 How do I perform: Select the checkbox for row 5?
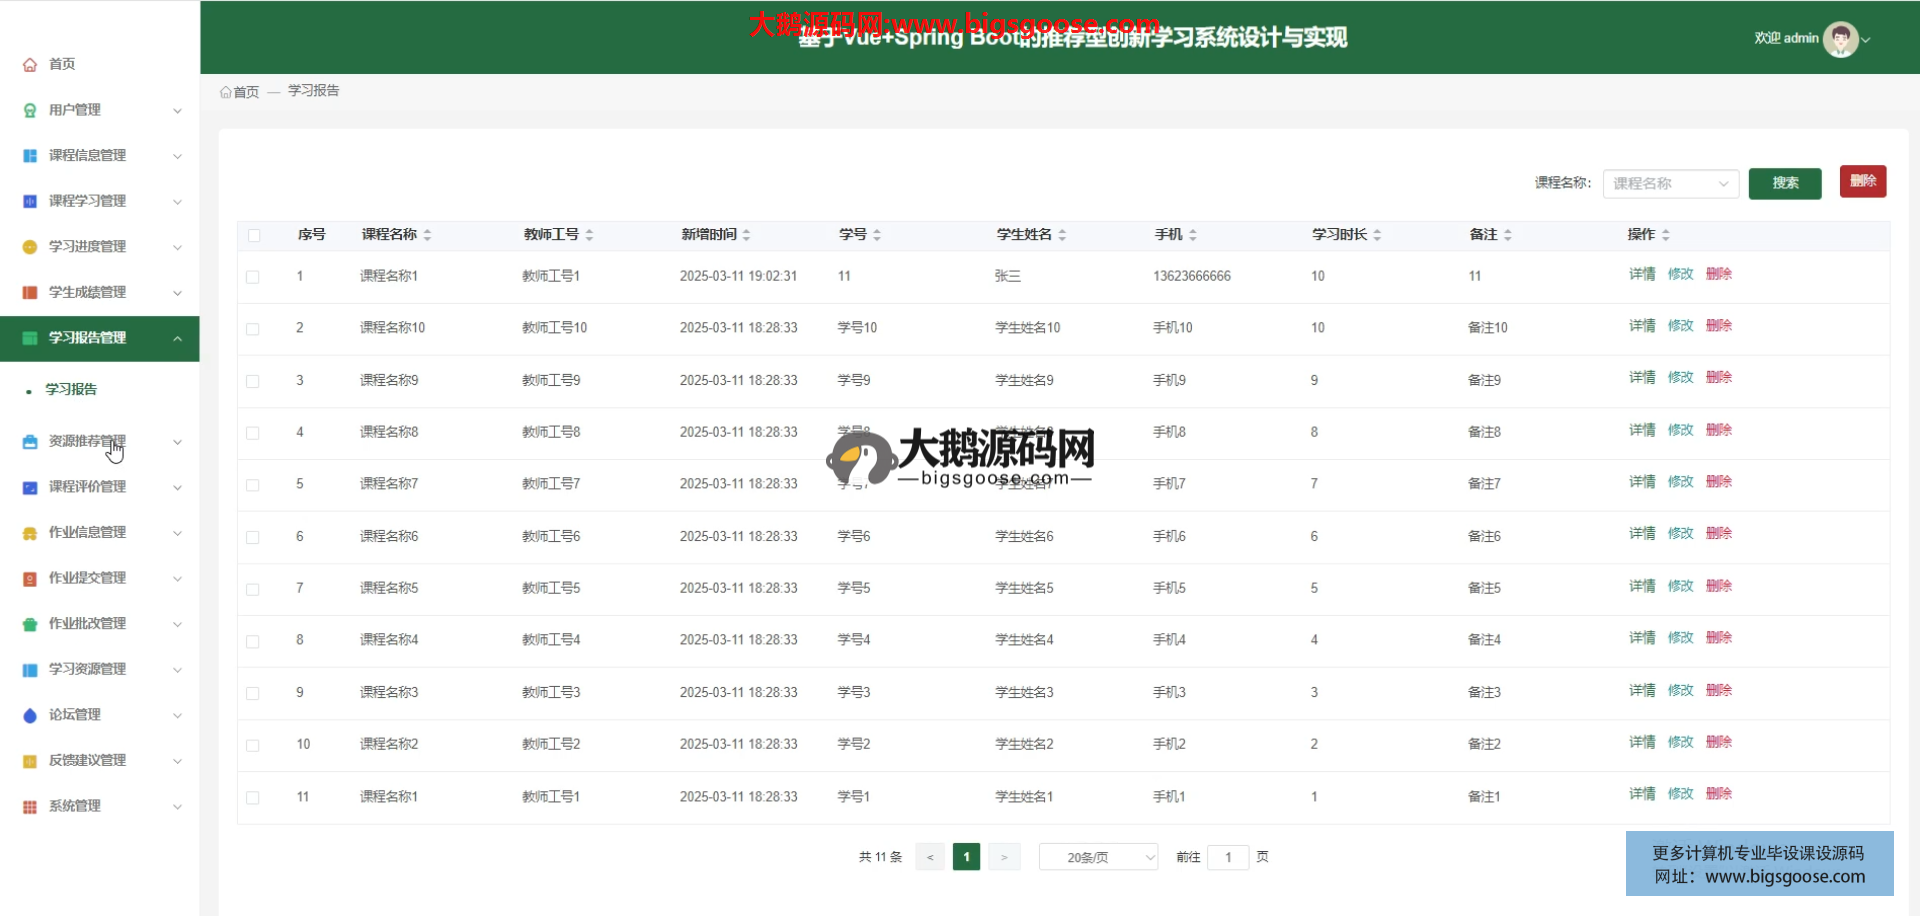point(253,485)
